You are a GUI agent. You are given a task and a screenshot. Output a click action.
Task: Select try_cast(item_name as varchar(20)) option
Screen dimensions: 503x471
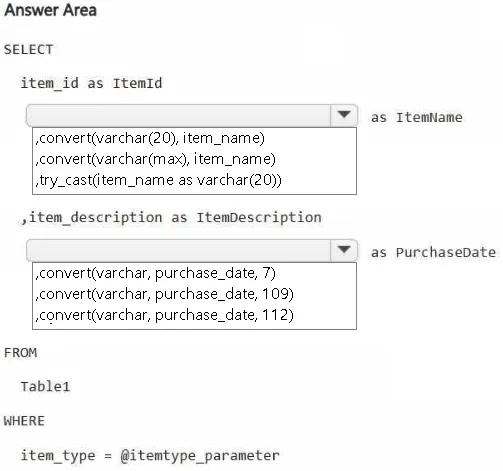159,180
